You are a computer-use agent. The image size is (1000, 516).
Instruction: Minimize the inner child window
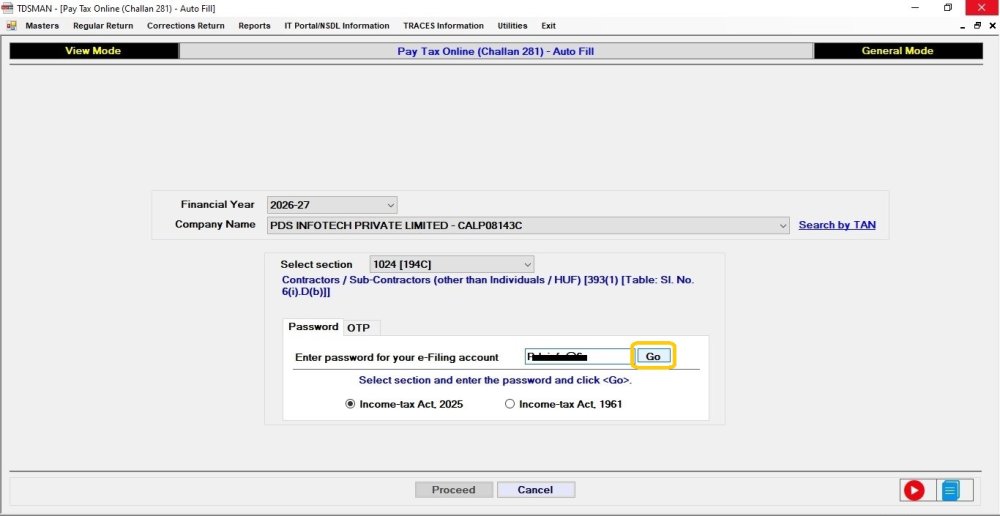[962, 26]
